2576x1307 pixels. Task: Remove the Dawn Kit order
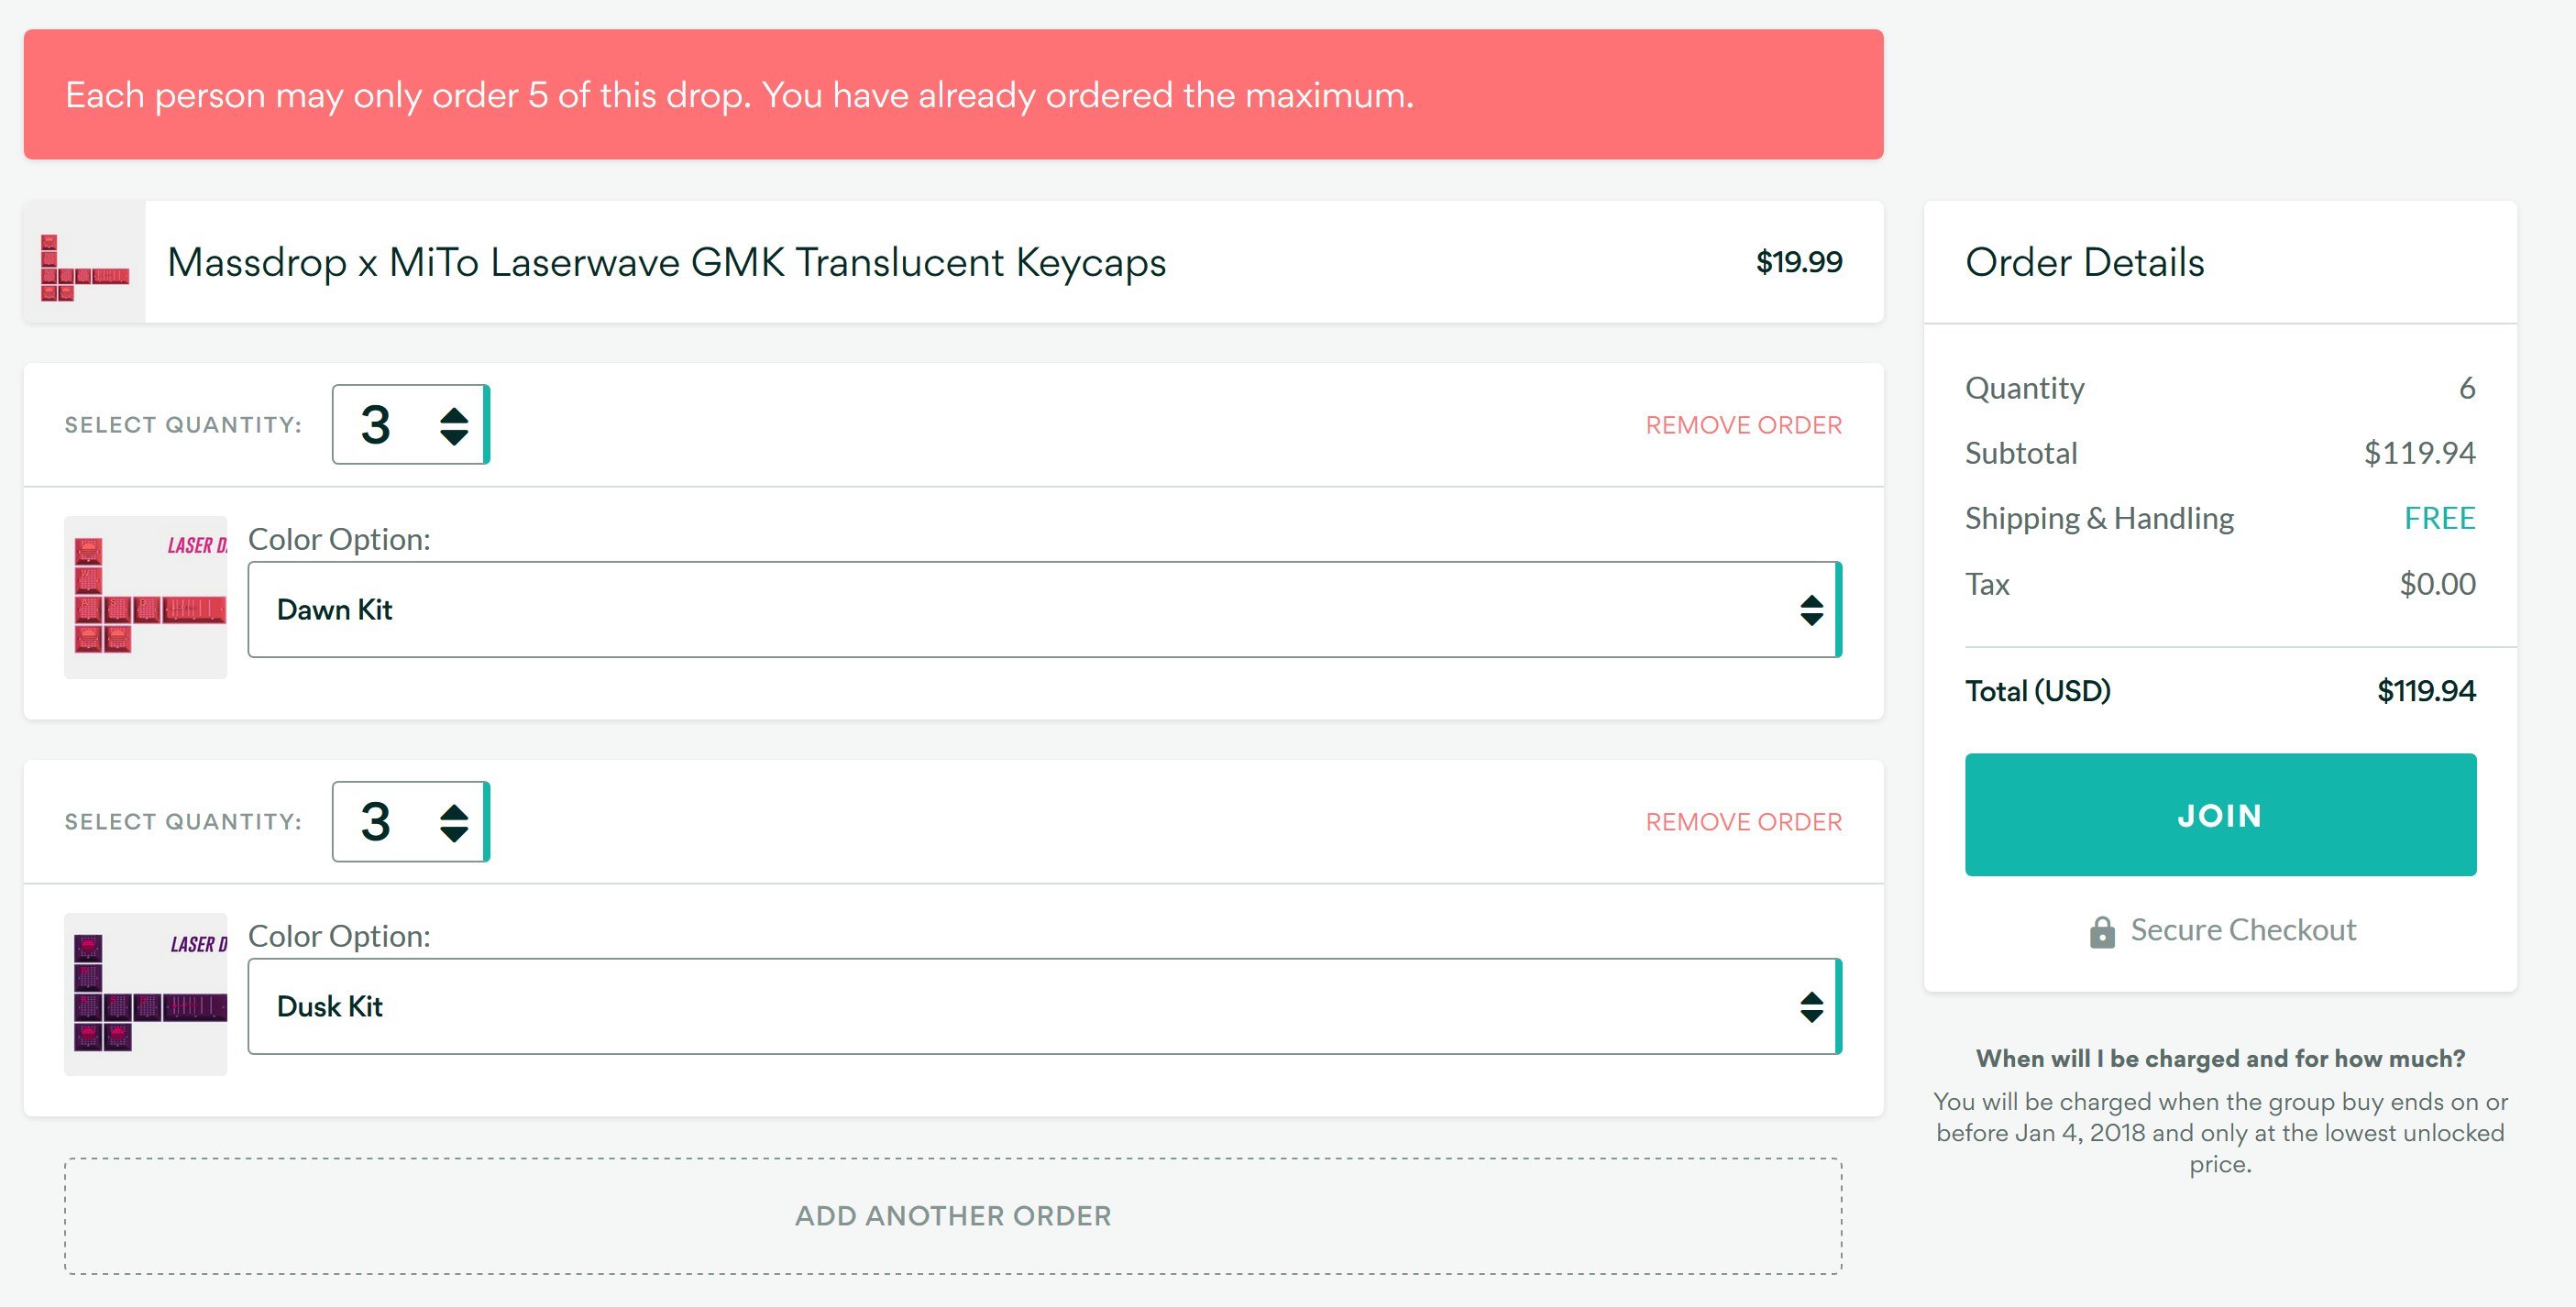point(1743,425)
